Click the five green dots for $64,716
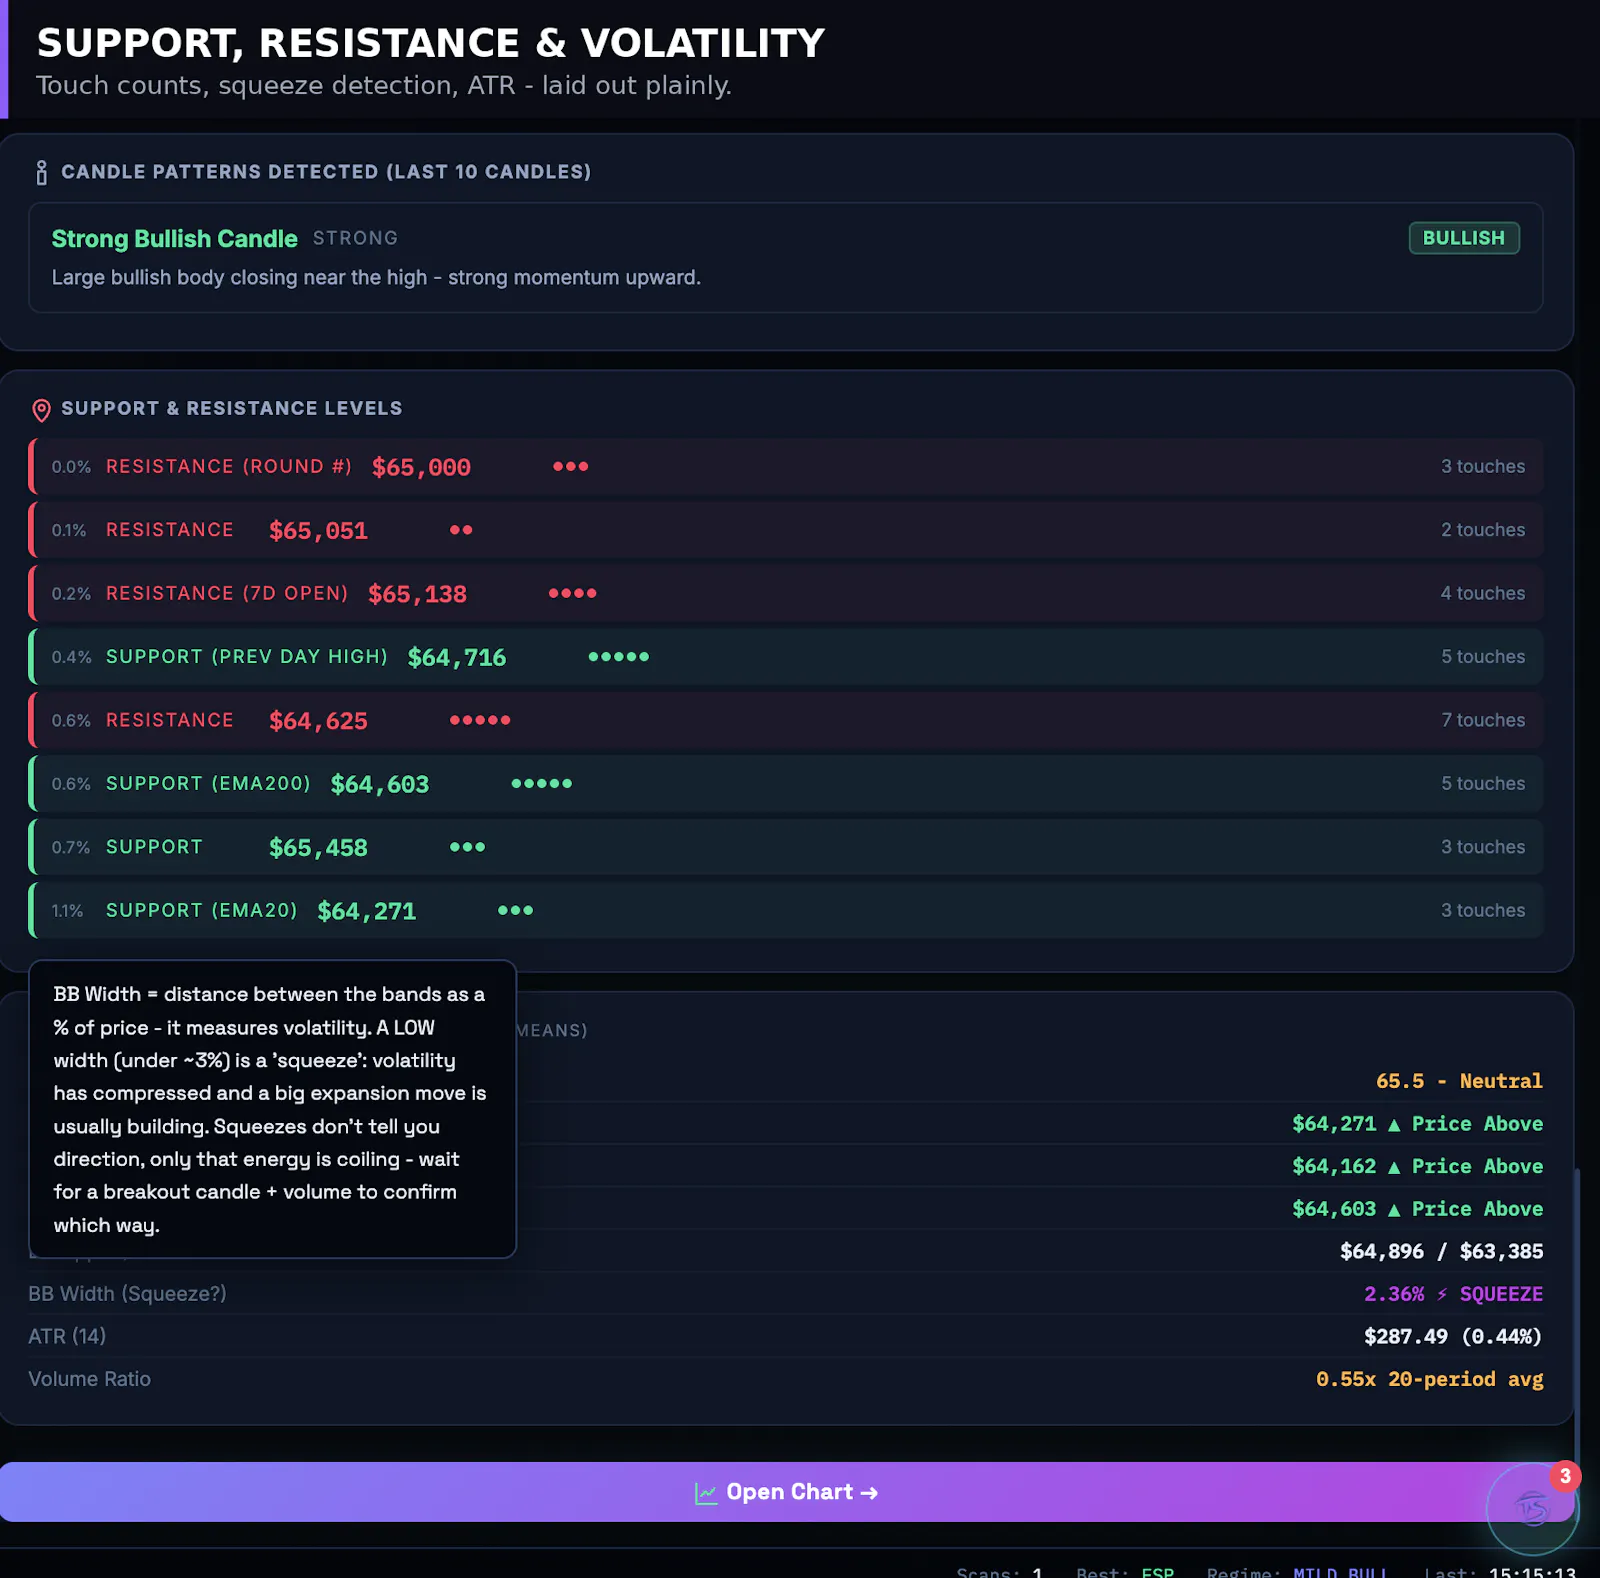The width and height of the screenshot is (1600, 1578). 619,657
